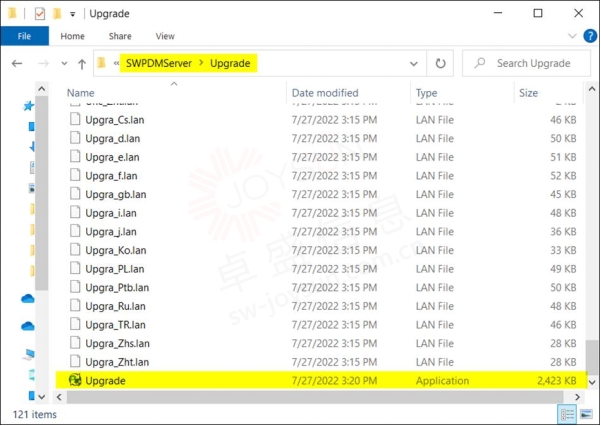The width and height of the screenshot is (601, 426).
Task: Sort by the Size column header
Action: click(528, 93)
